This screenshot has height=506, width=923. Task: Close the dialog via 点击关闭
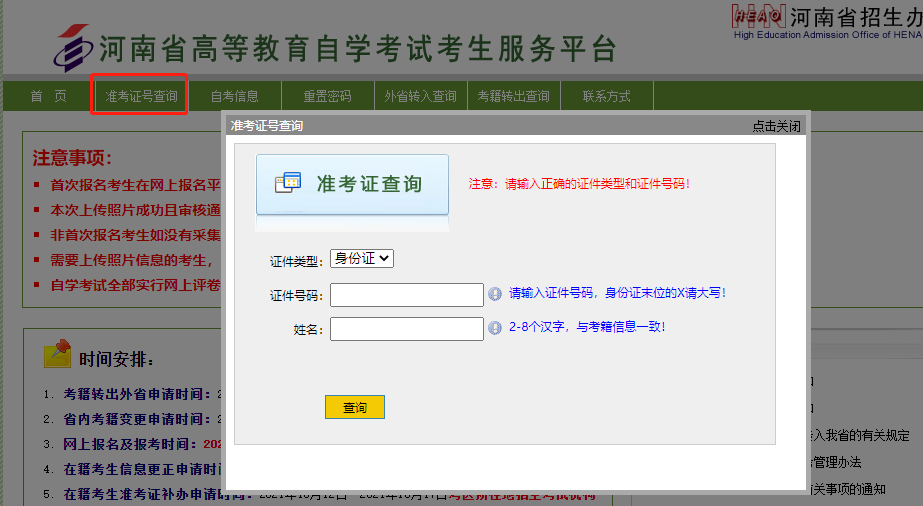(x=776, y=126)
